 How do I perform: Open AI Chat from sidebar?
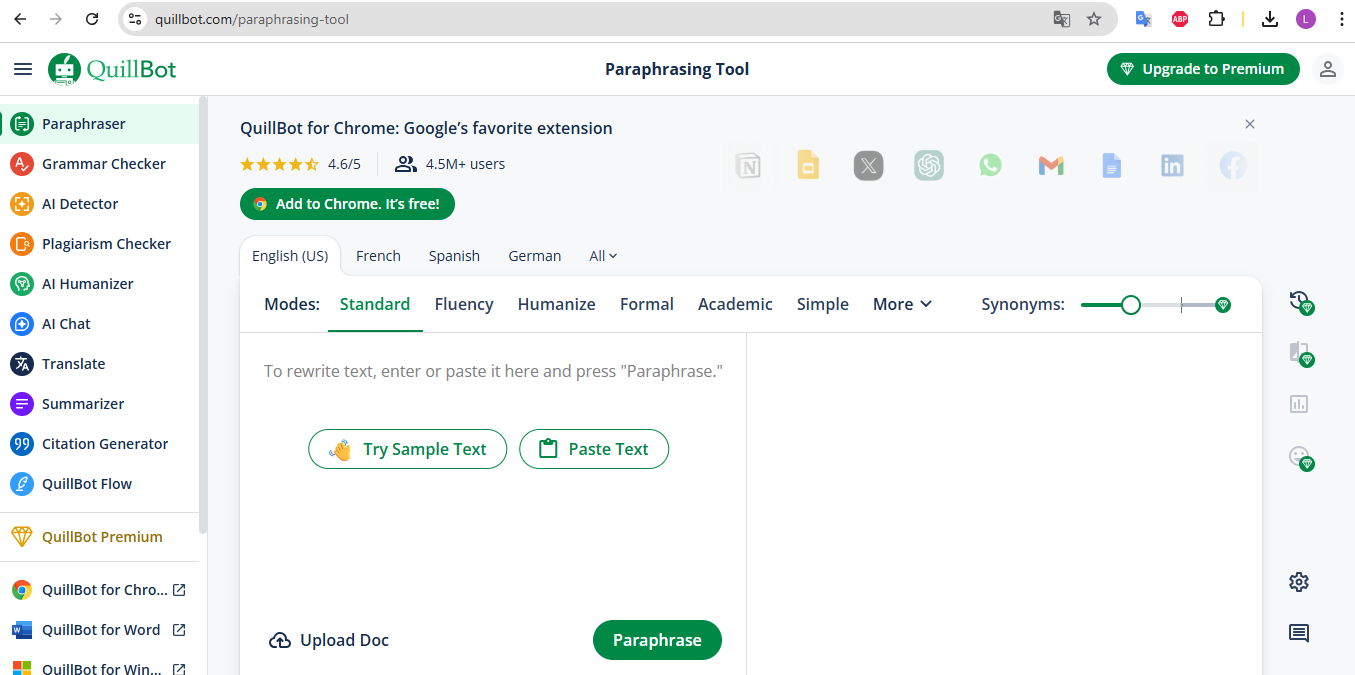100,324
